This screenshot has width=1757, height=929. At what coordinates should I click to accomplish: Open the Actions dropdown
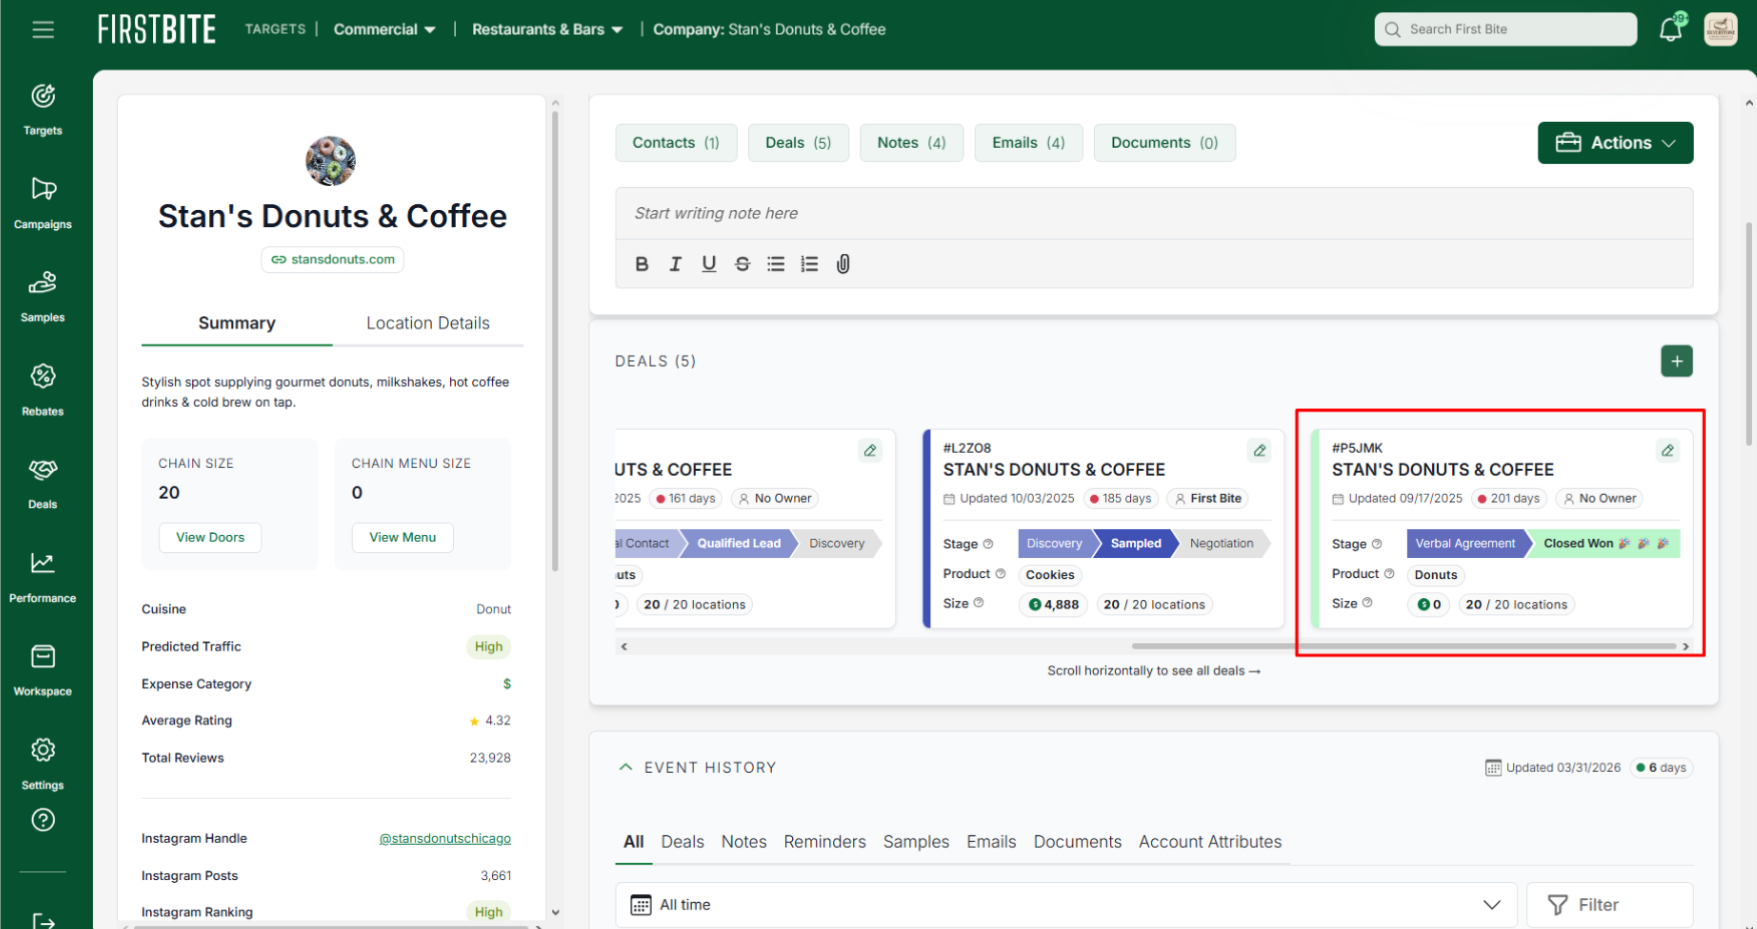pos(1614,143)
